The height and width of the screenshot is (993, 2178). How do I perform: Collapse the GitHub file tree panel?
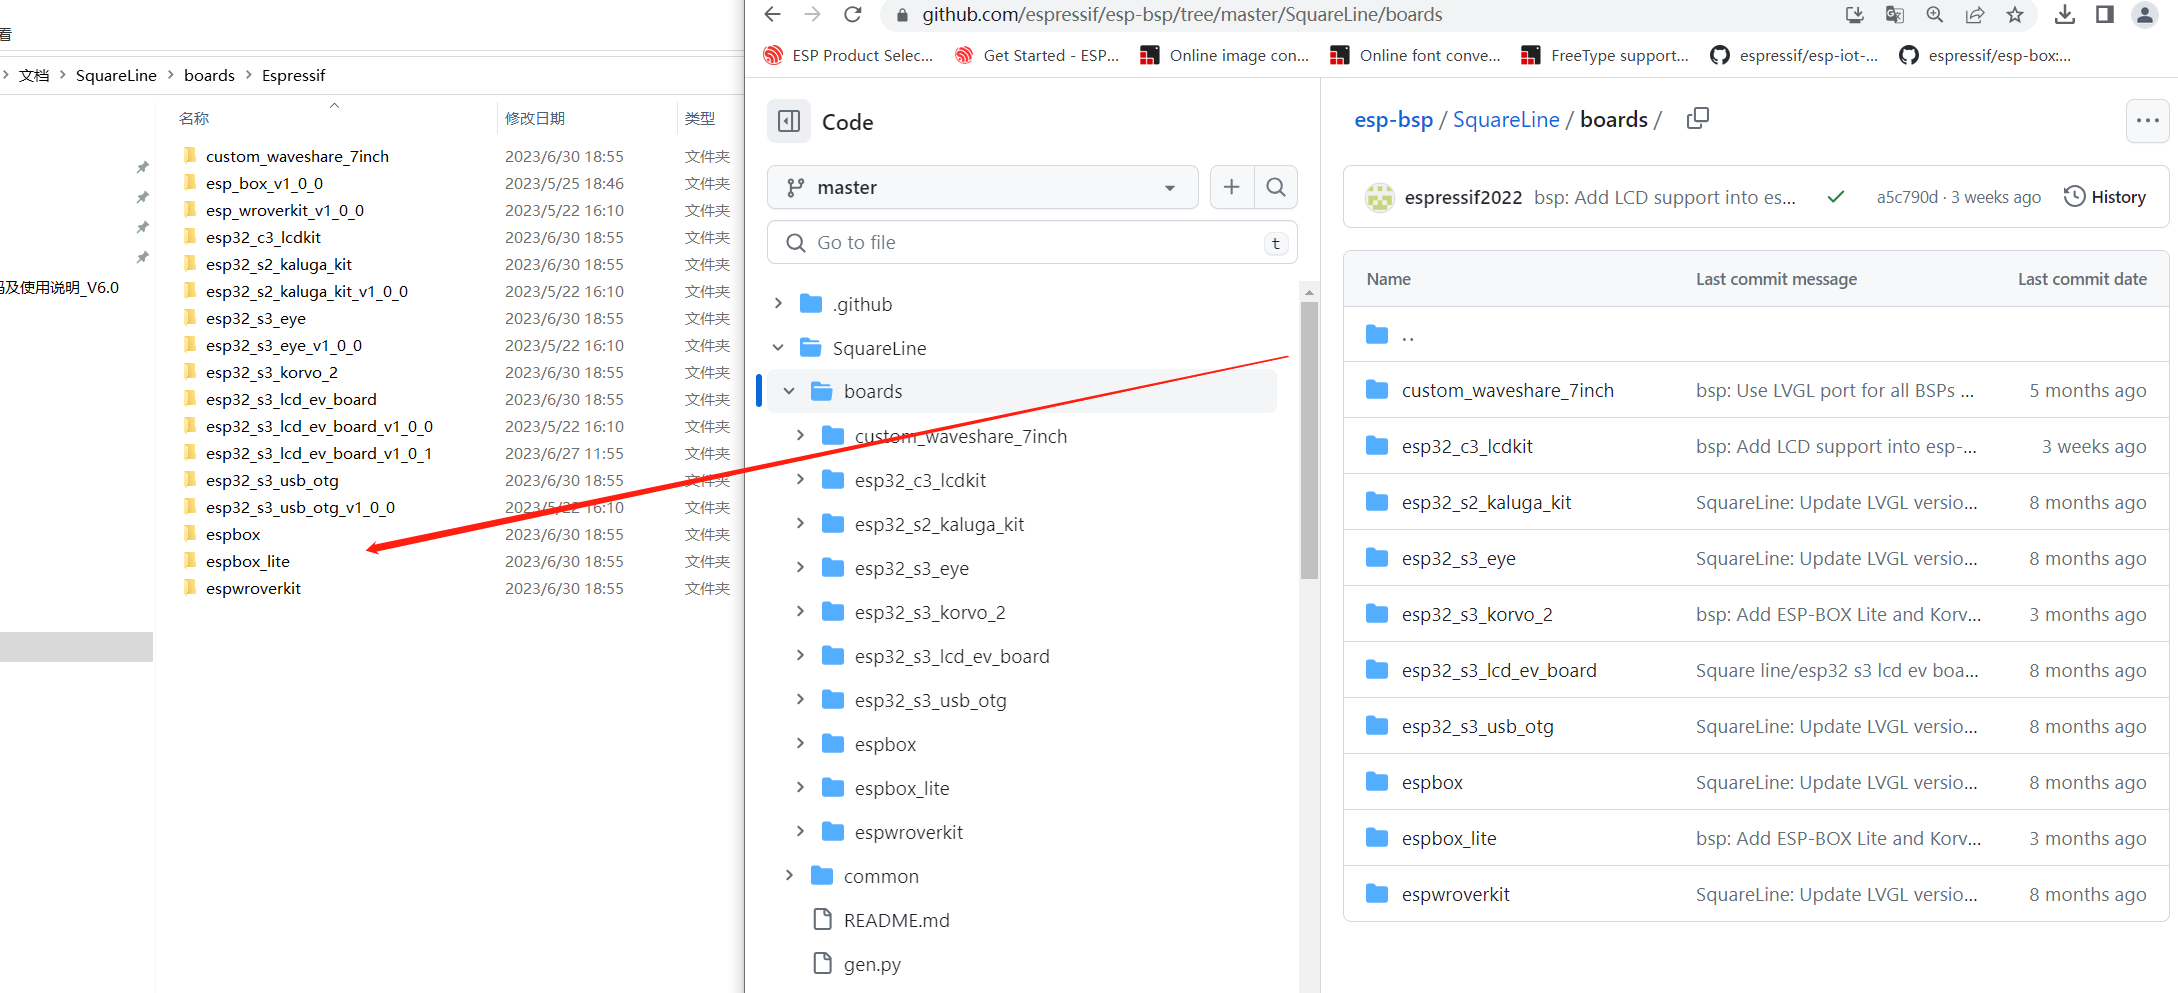point(789,121)
